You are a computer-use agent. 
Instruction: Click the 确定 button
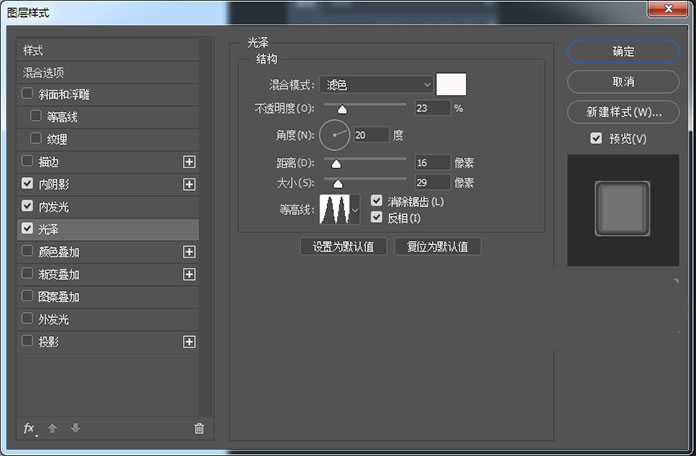pos(623,52)
